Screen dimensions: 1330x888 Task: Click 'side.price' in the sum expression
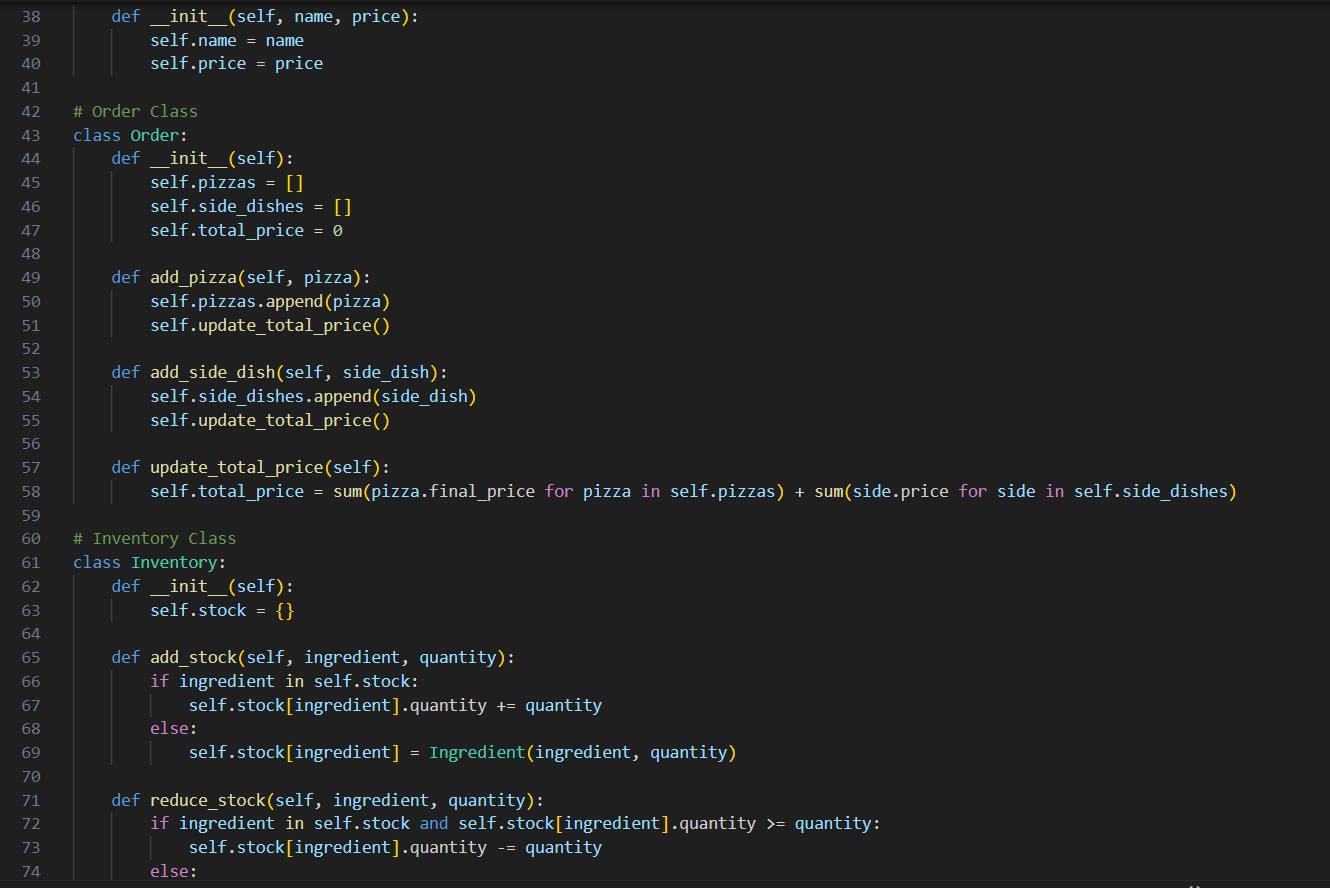[900, 491]
